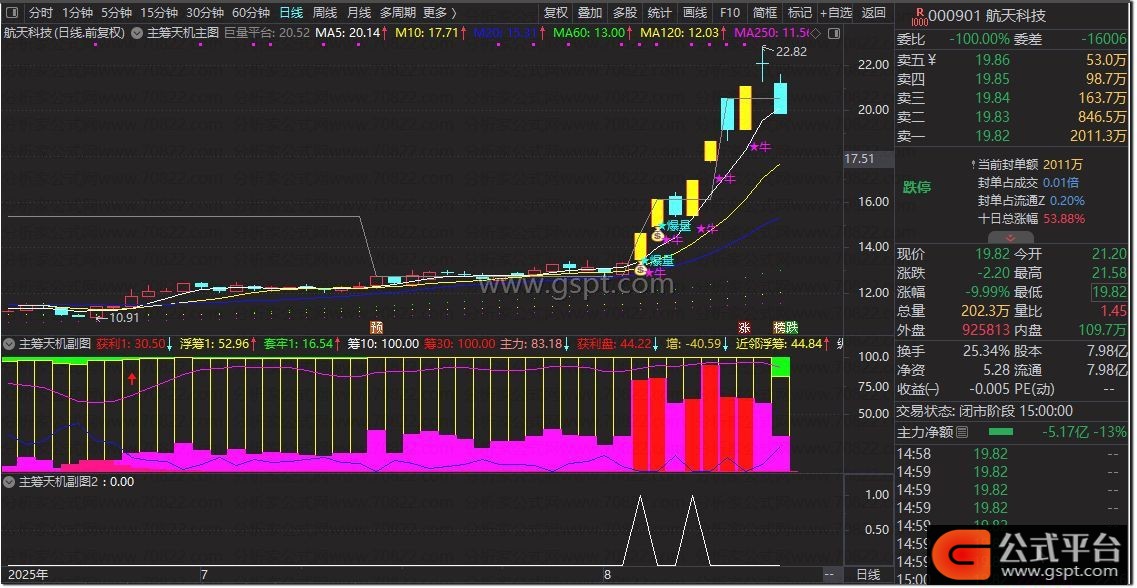Click the 标记 mark button

(800, 13)
